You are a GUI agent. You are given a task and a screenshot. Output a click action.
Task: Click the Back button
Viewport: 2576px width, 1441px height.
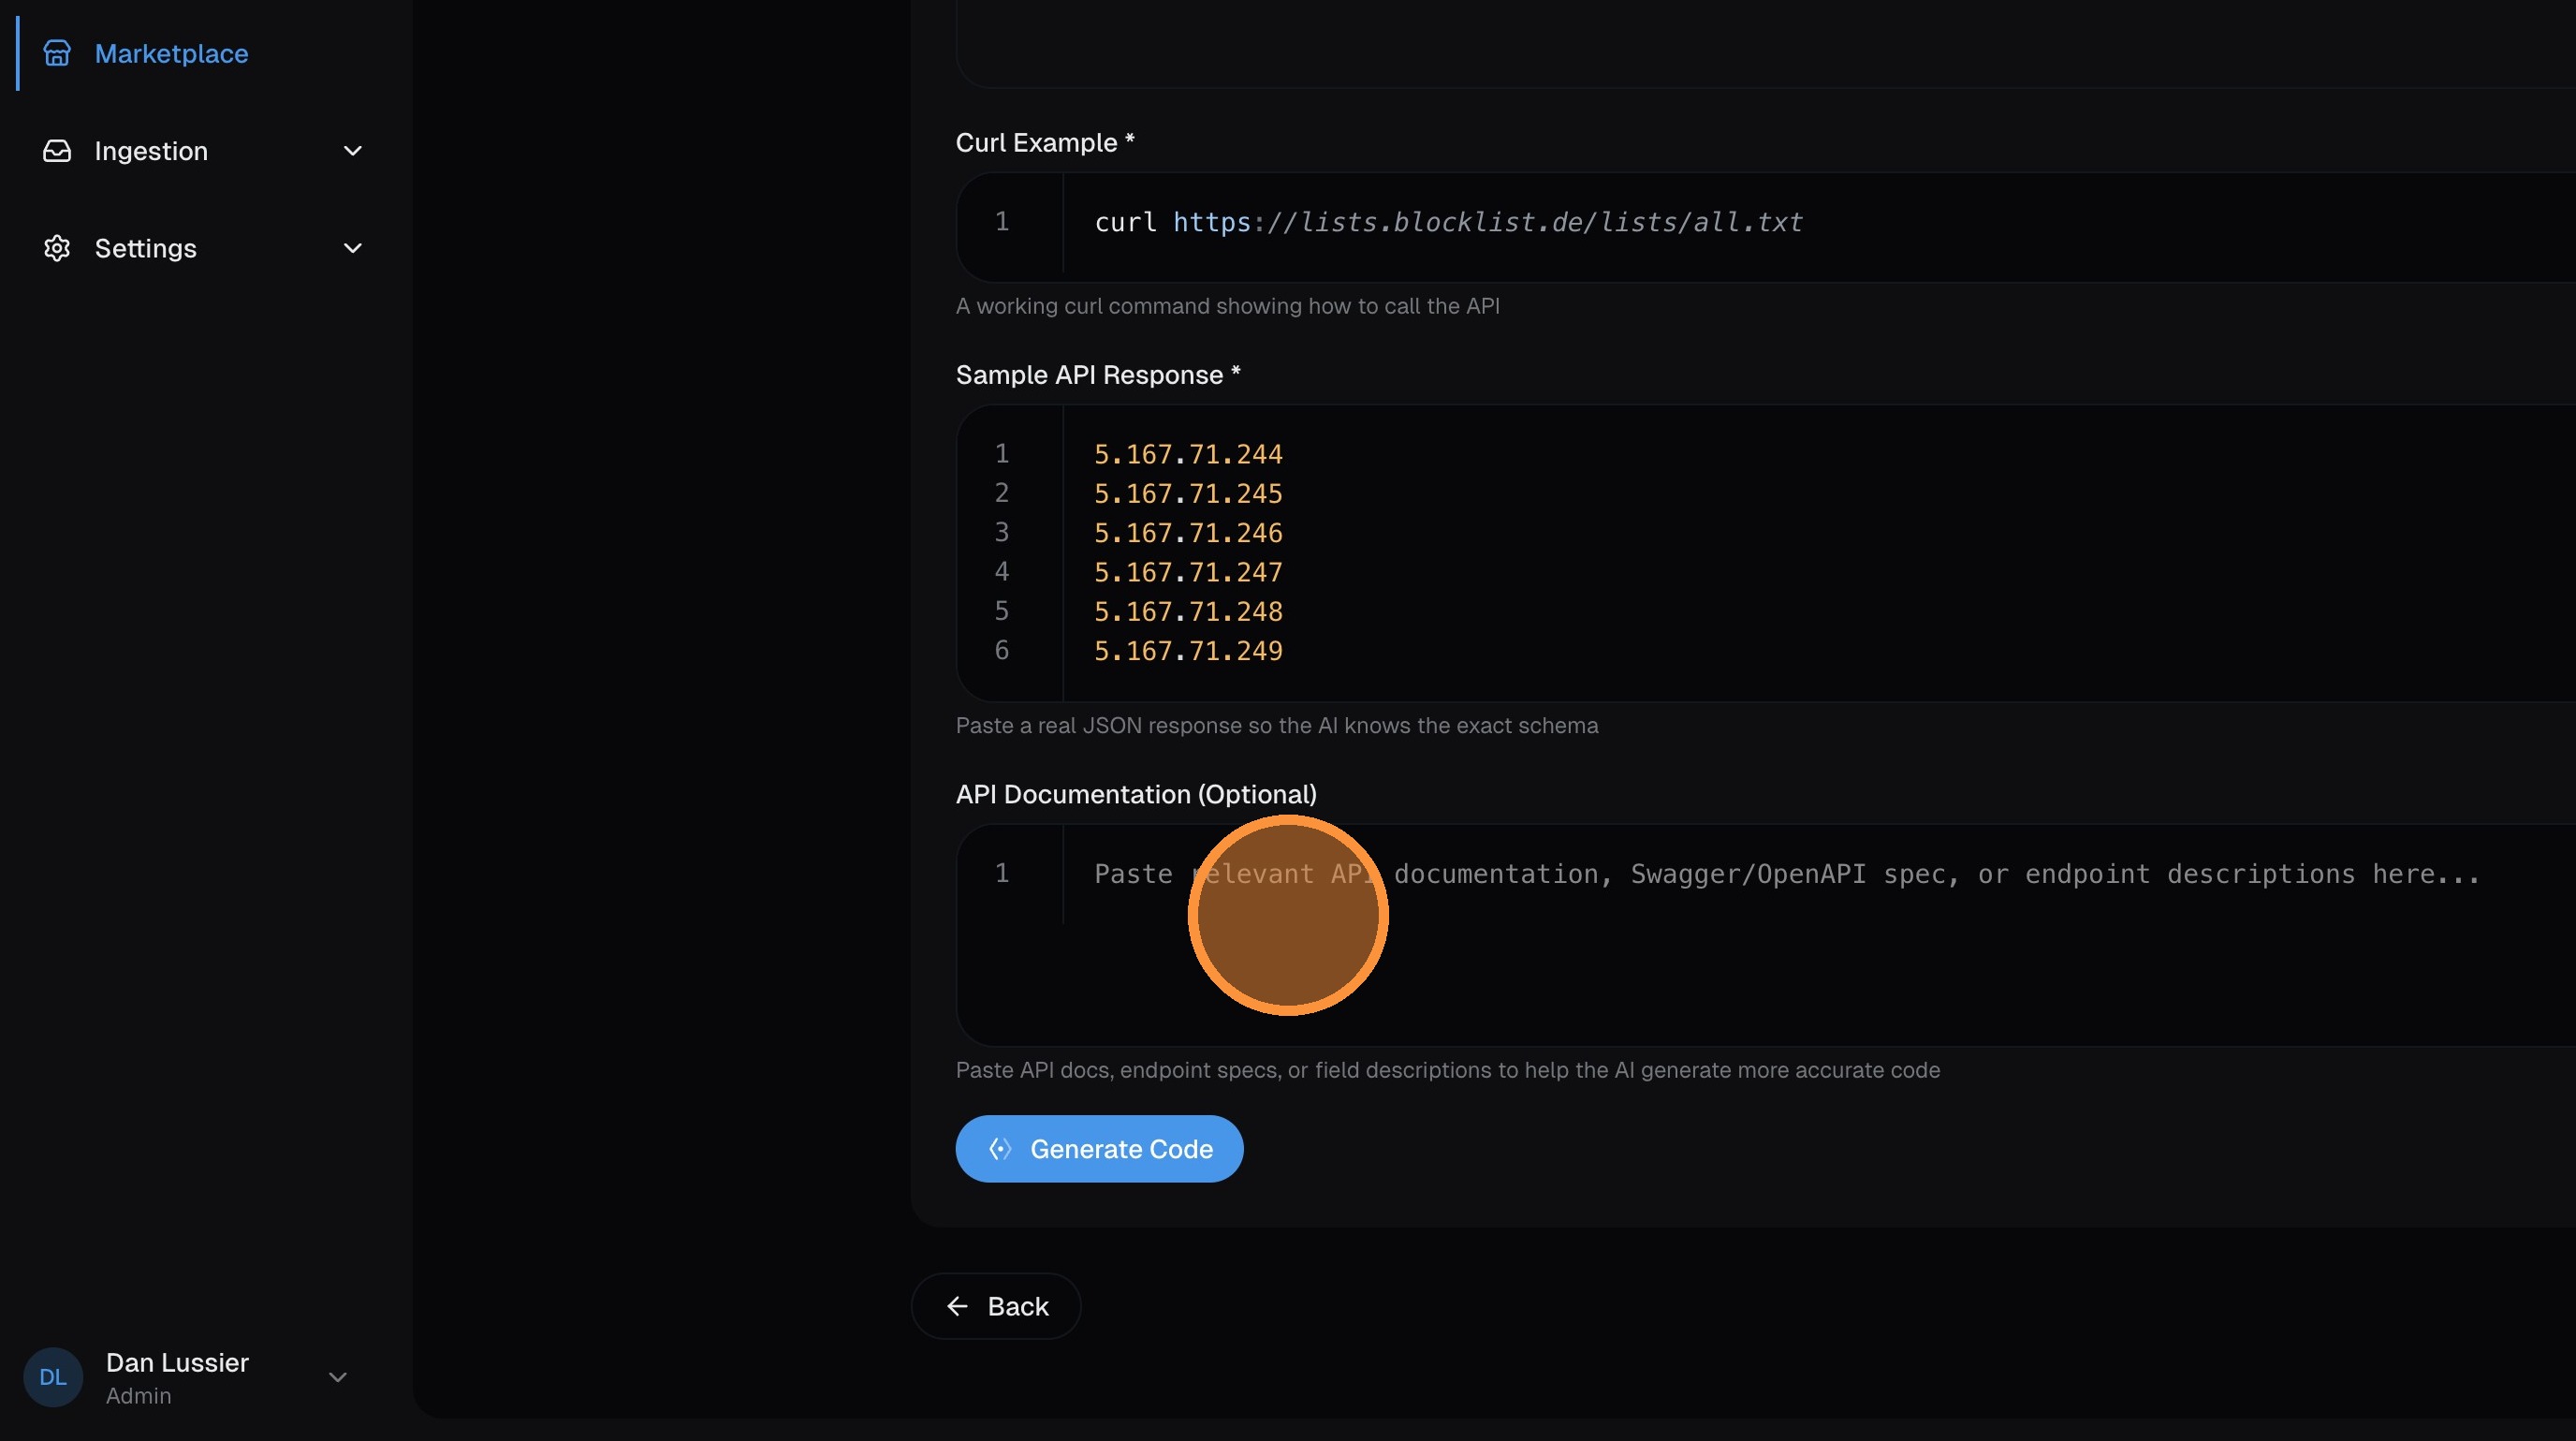point(996,1305)
